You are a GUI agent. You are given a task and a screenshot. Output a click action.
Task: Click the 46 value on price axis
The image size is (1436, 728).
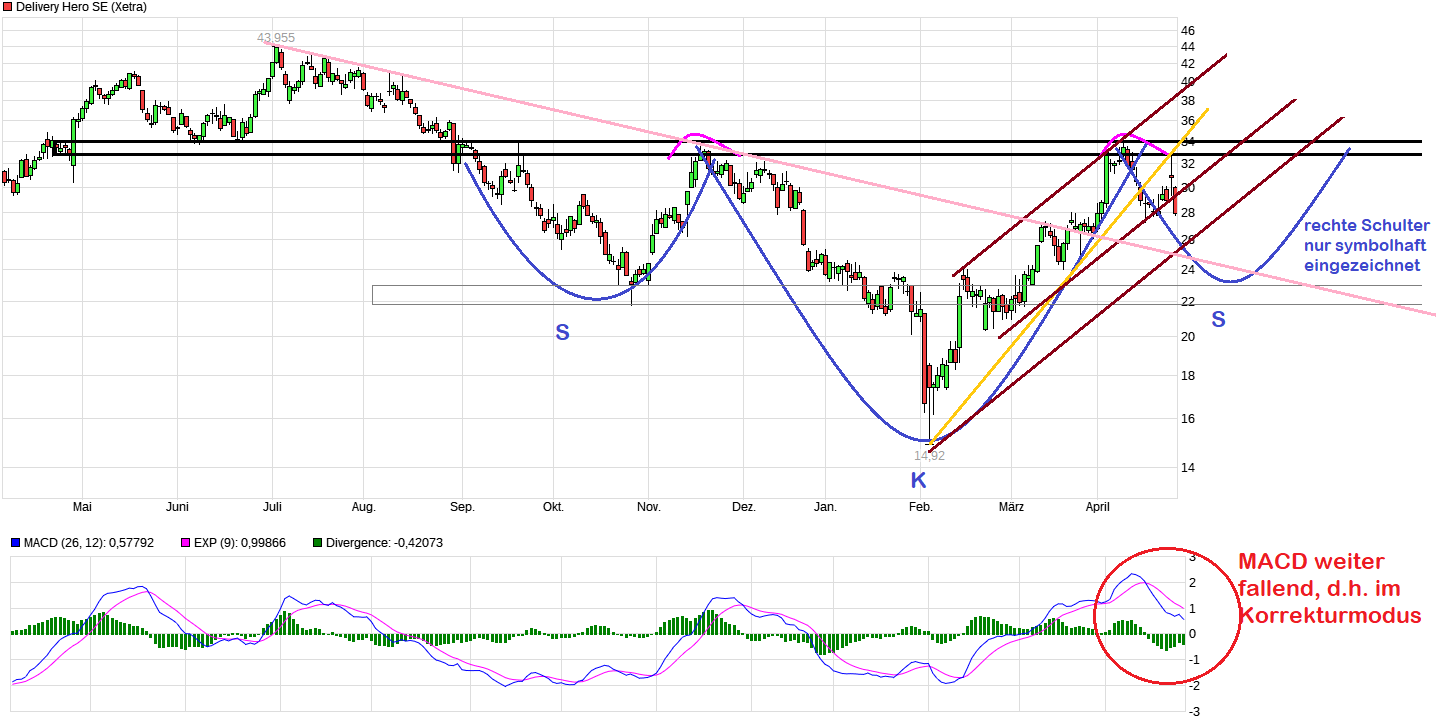point(1188,31)
